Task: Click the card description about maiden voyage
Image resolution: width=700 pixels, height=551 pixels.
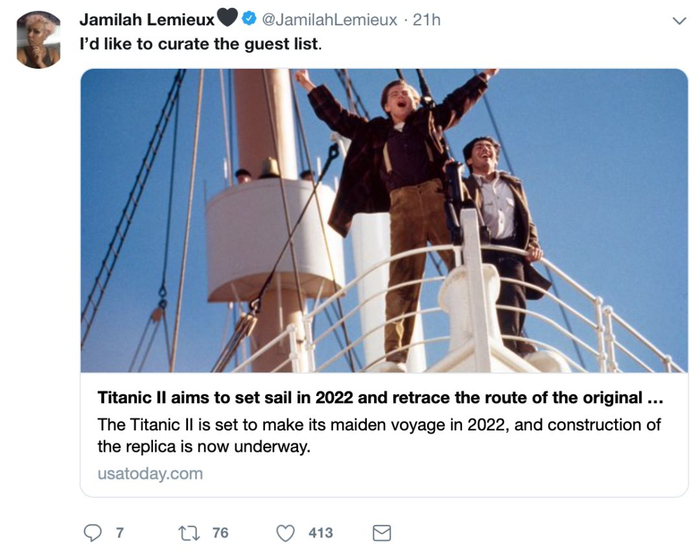Action: tap(379, 435)
